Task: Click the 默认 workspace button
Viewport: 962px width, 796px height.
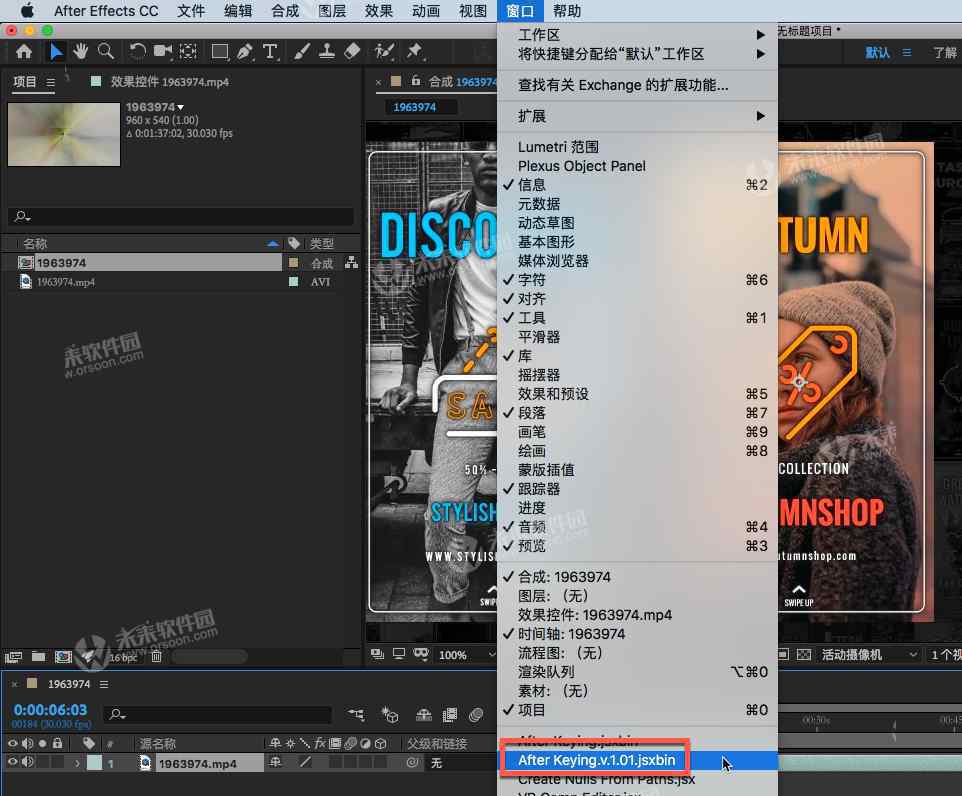Action: (877, 53)
